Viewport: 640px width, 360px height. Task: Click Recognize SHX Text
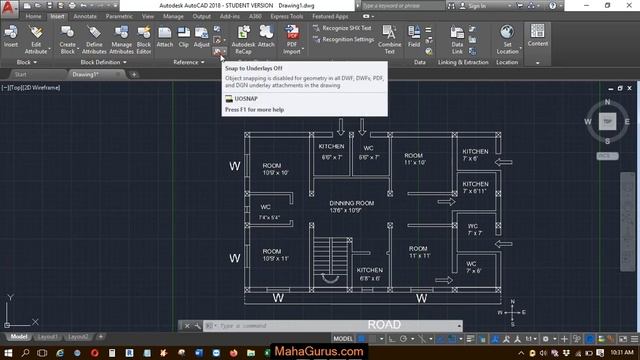click(x=342, y=28)
